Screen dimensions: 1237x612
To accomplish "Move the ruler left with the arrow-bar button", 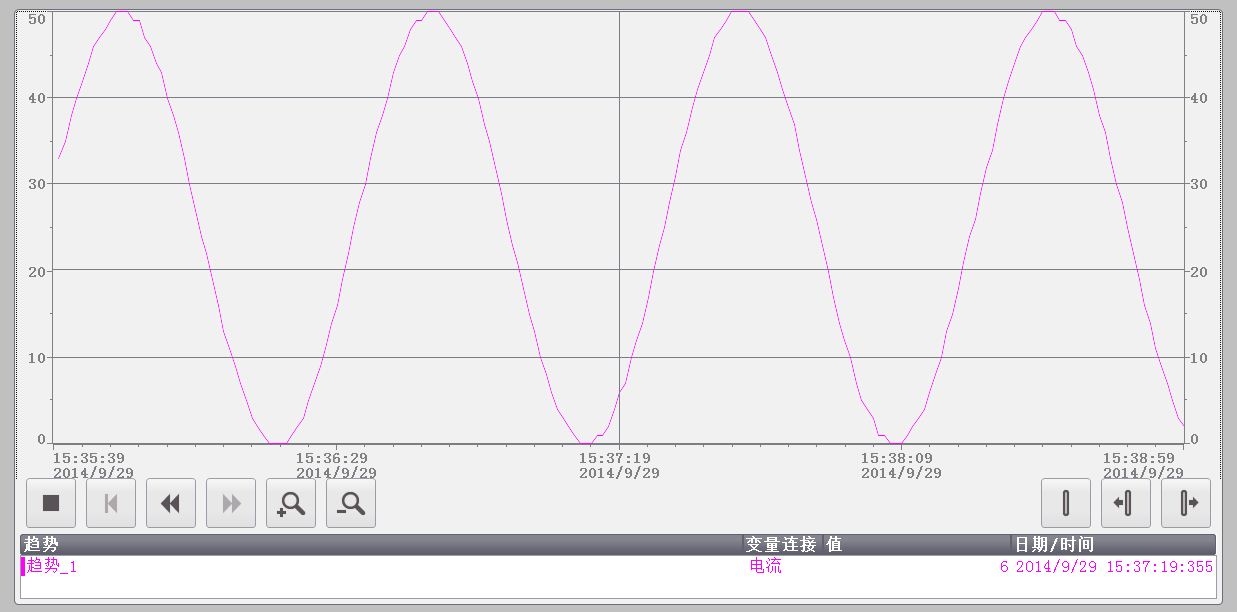I will [1126, 503].
